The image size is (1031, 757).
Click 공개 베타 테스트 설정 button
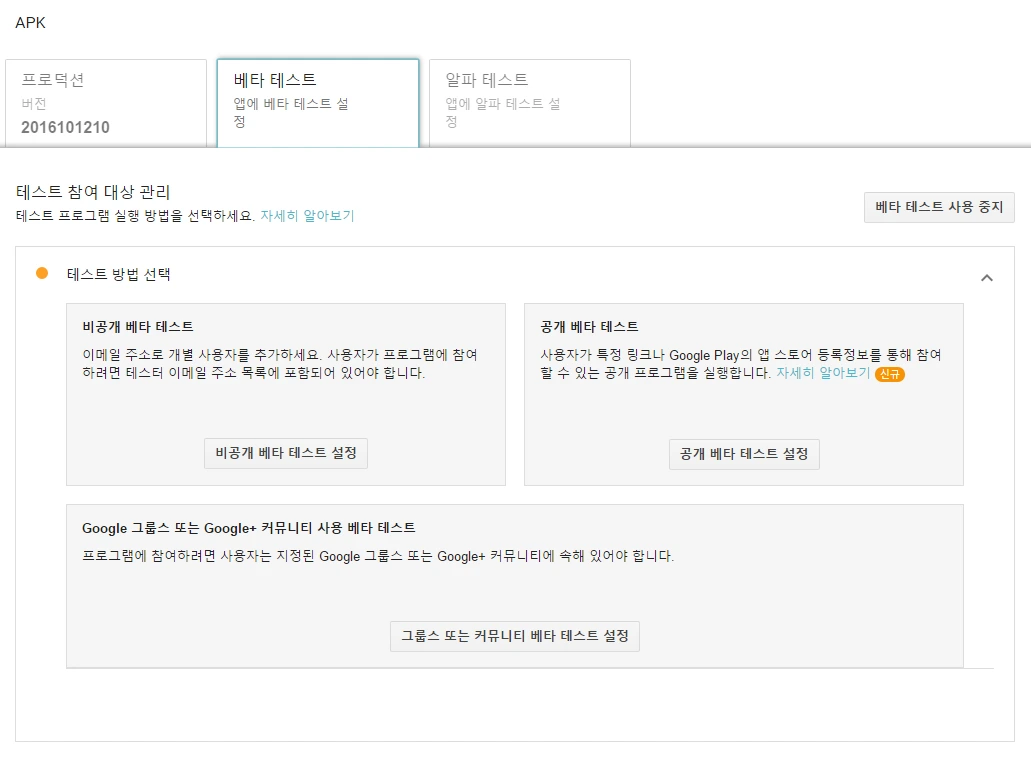[x=744, y=454]
